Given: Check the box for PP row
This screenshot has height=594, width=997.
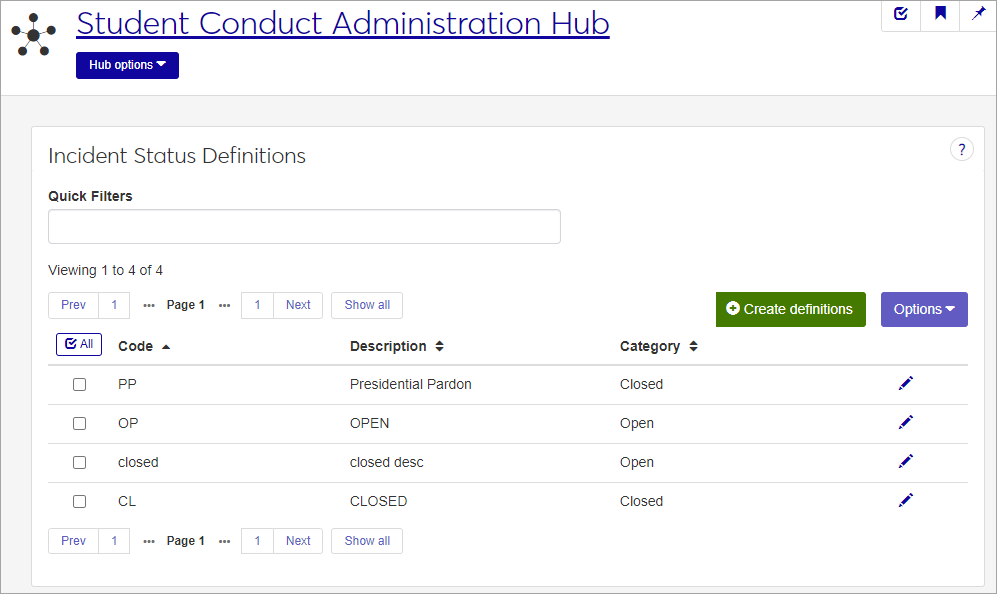Looking at the screenshot, I should (x=80, y=384).
